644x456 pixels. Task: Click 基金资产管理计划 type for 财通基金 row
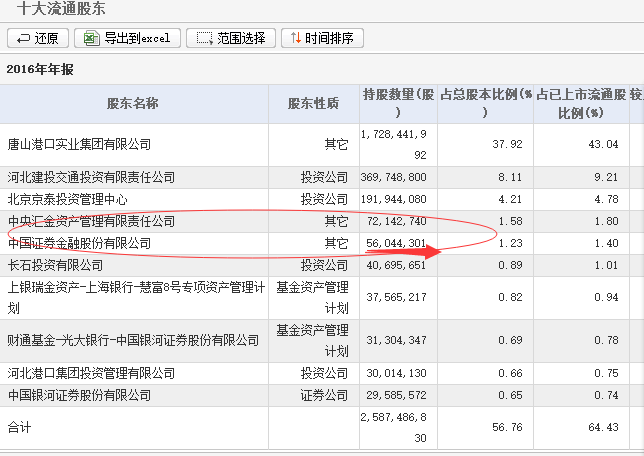313,341
